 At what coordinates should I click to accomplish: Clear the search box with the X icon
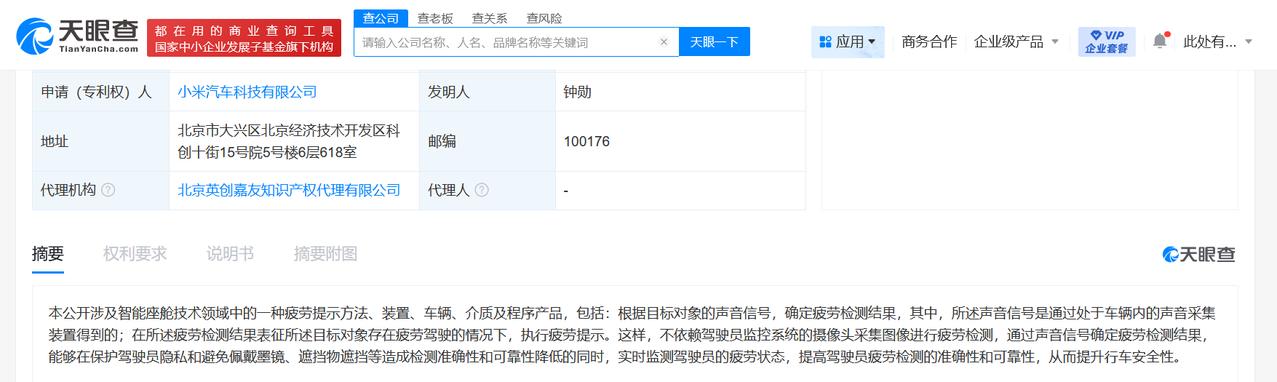click(x=664, y=42)
